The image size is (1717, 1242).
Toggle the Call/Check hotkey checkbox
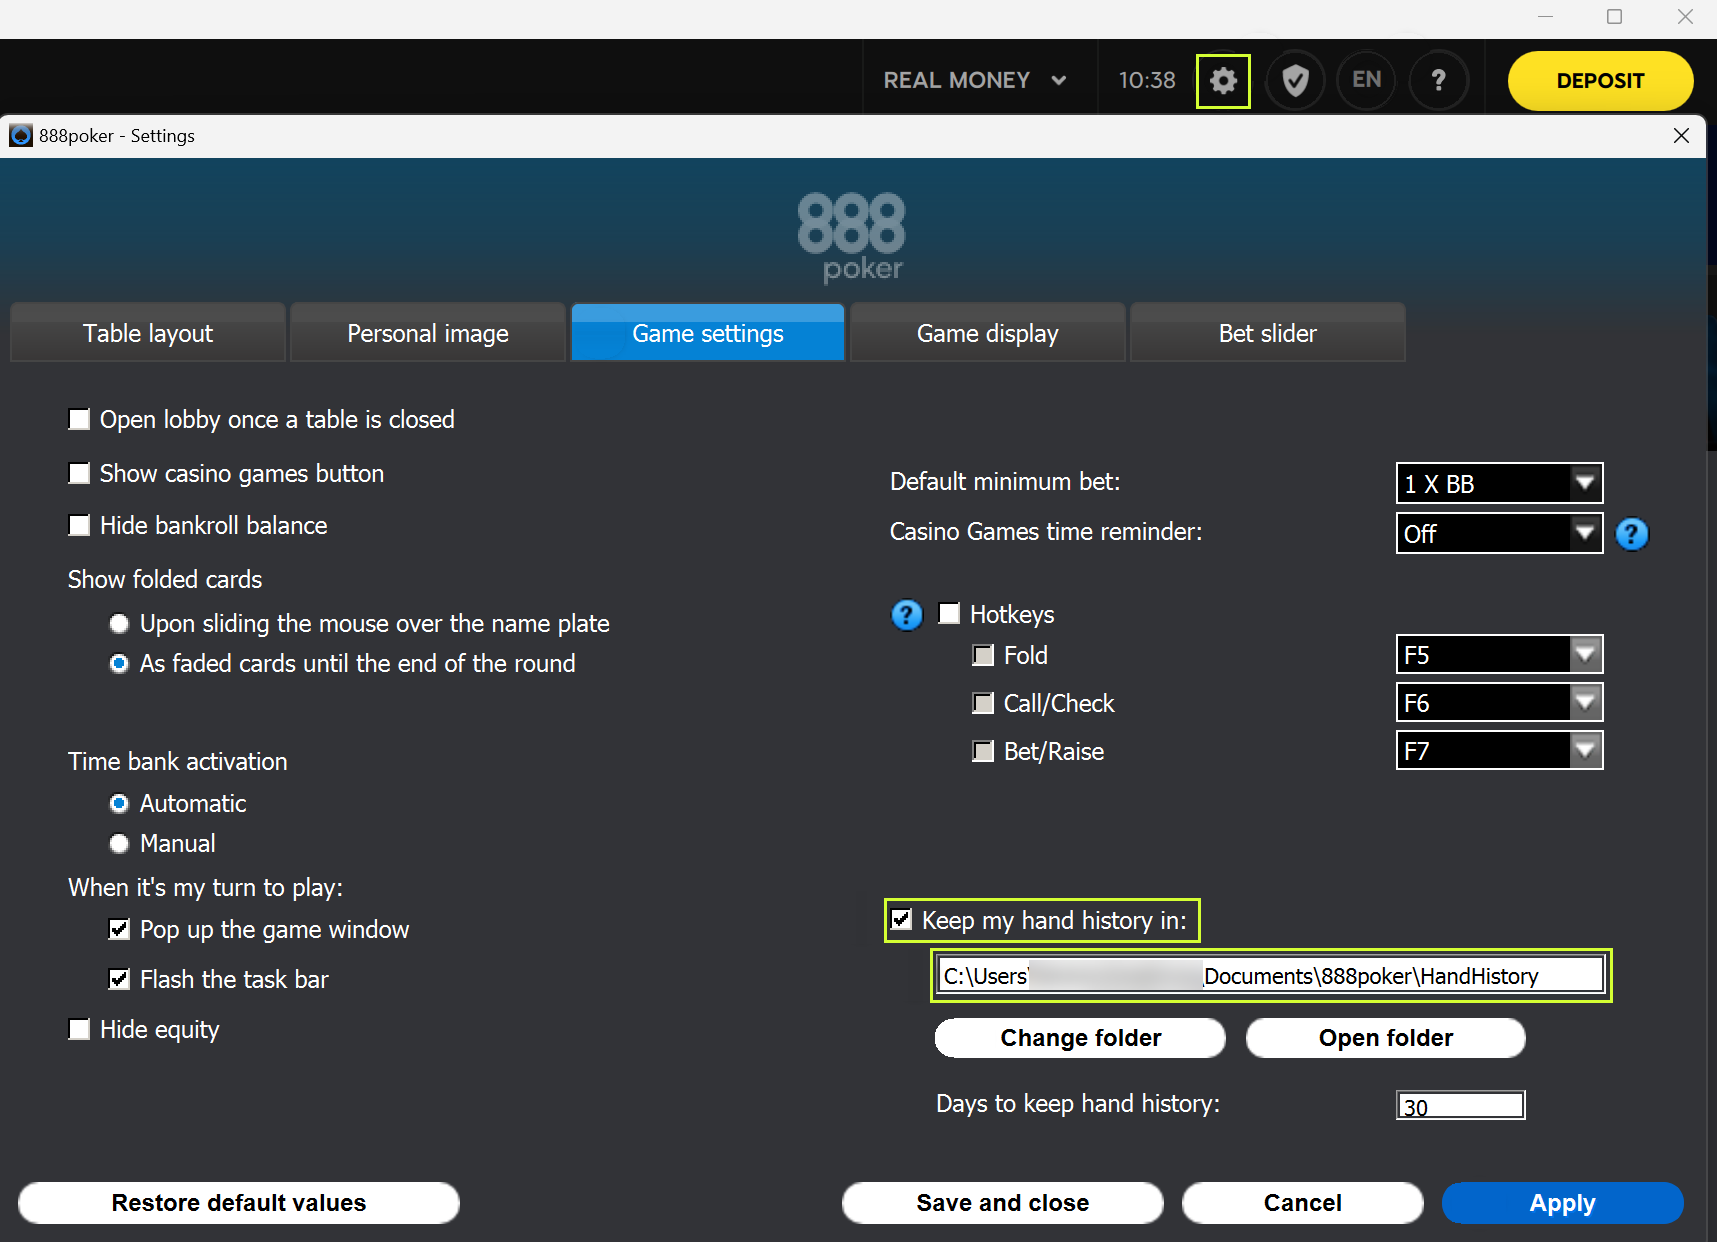pos(983,703)
